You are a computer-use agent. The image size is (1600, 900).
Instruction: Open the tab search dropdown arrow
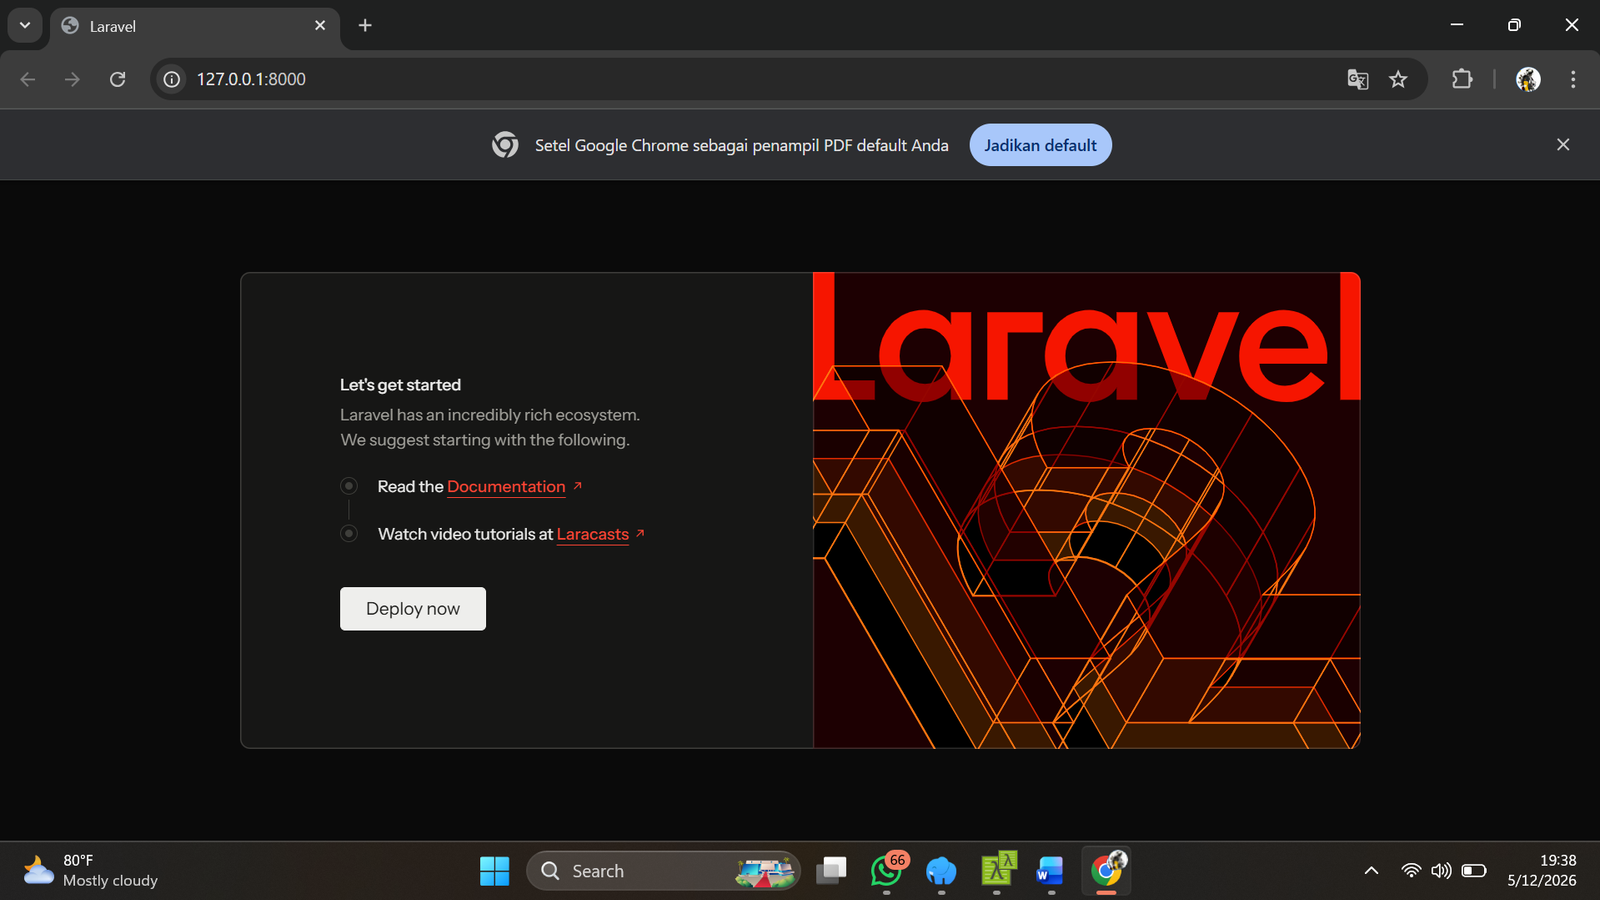click(x=25, y=25)
